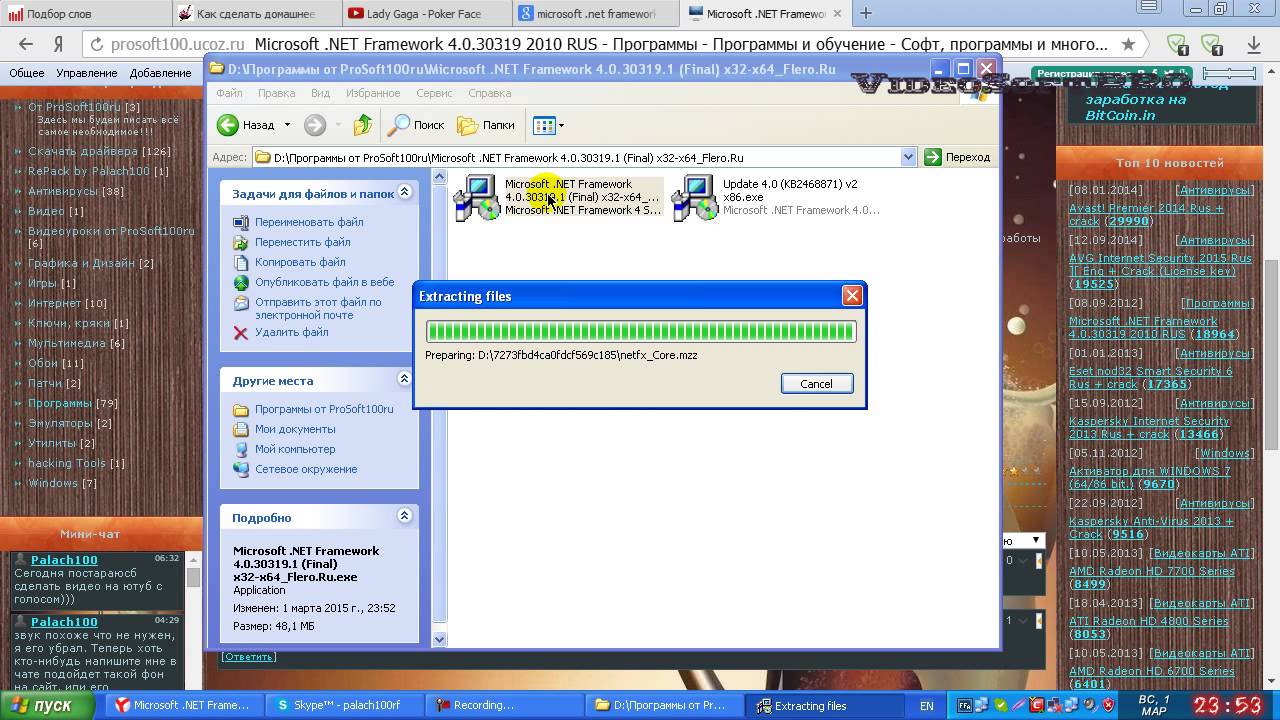
Task: Switch to Recording taskbar button
Action: tap(505, 705)
